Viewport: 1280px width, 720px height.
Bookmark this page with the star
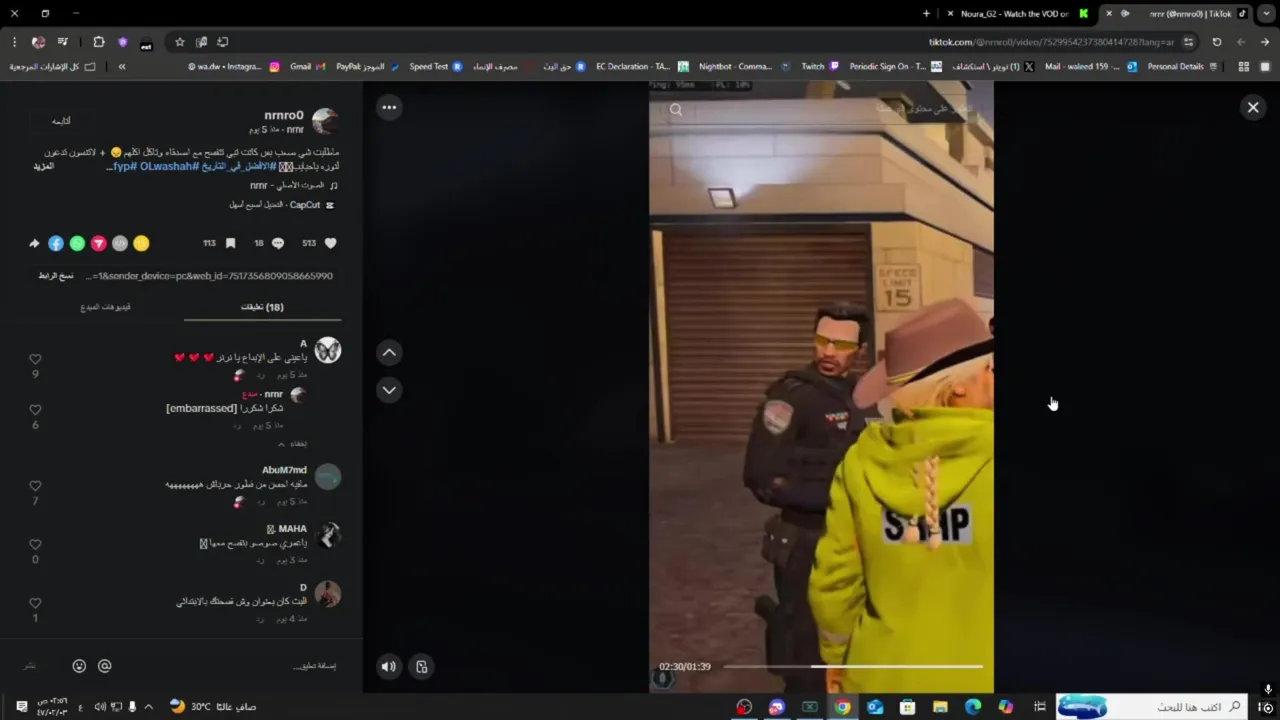coord(180,42)
